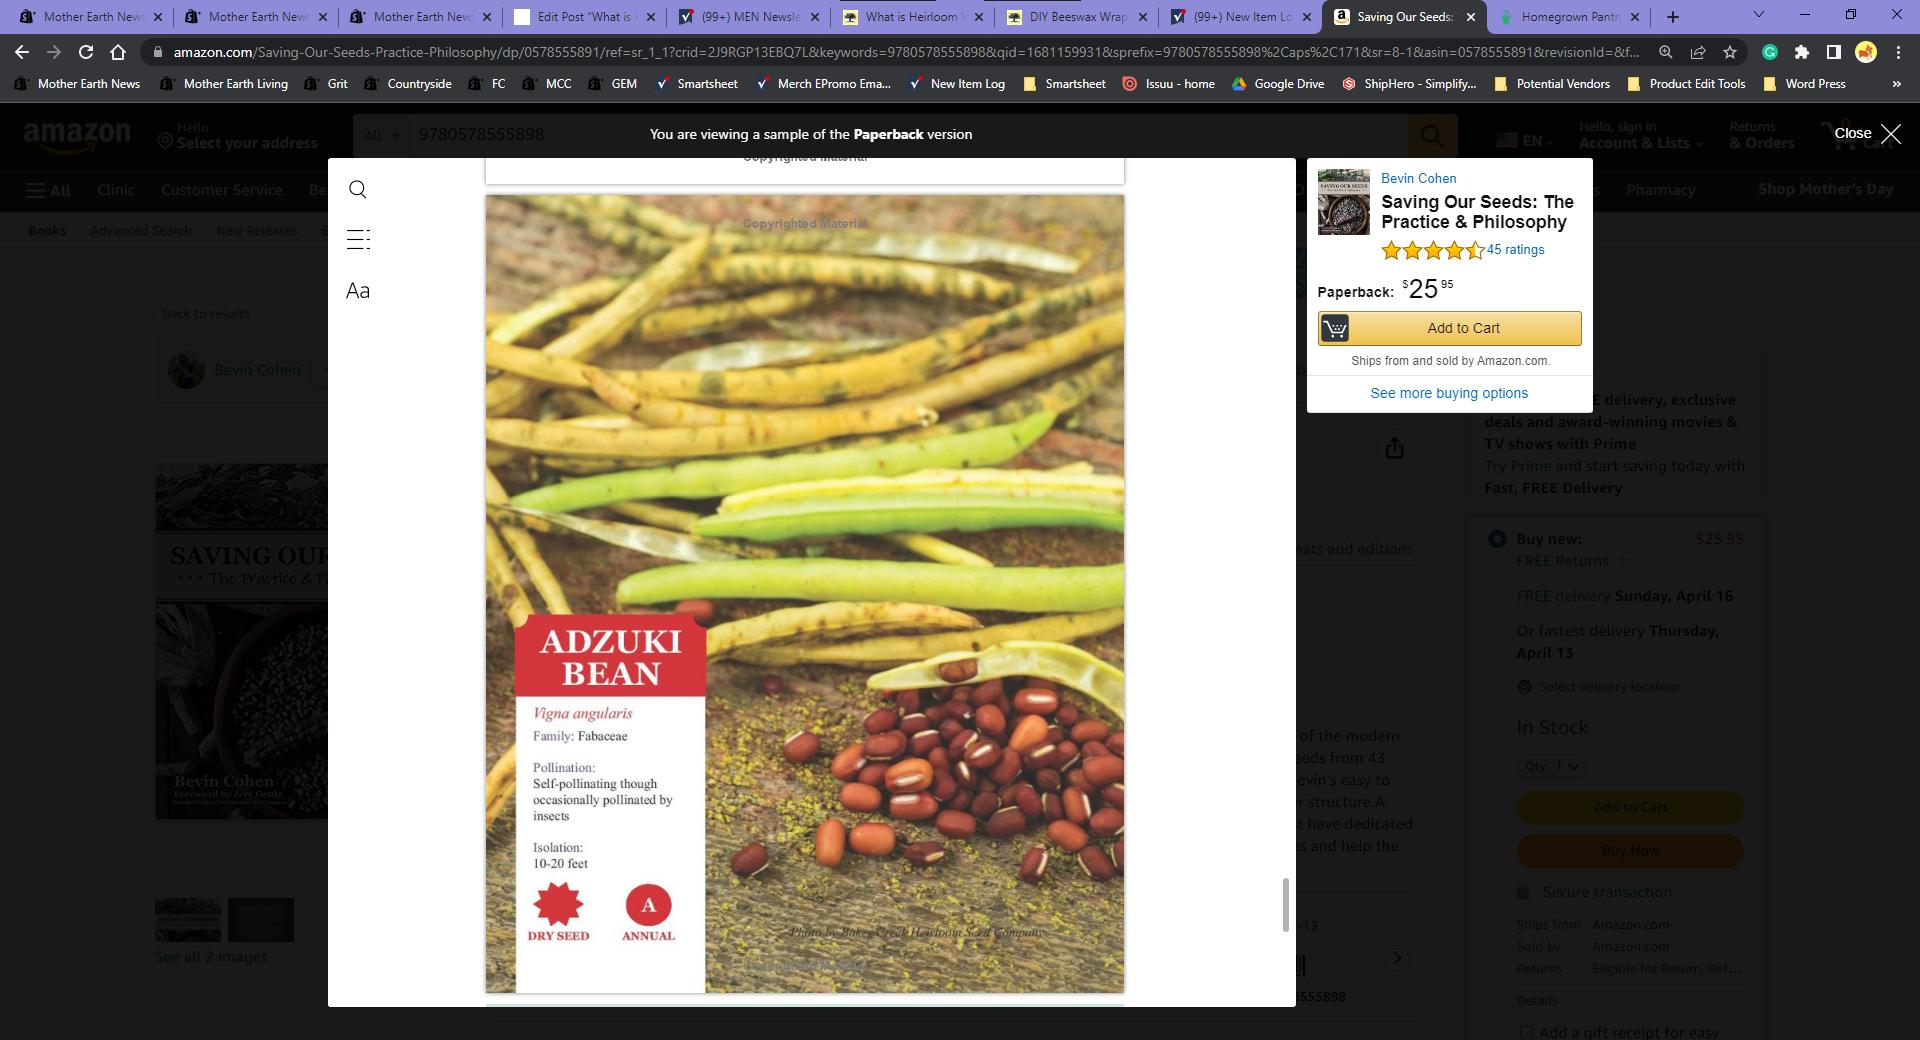Image resolution: width=1920 pixels, height=1040 pixels.
Task: Open the Extensions puzzle icon
Action: [x=1801, y=52]
